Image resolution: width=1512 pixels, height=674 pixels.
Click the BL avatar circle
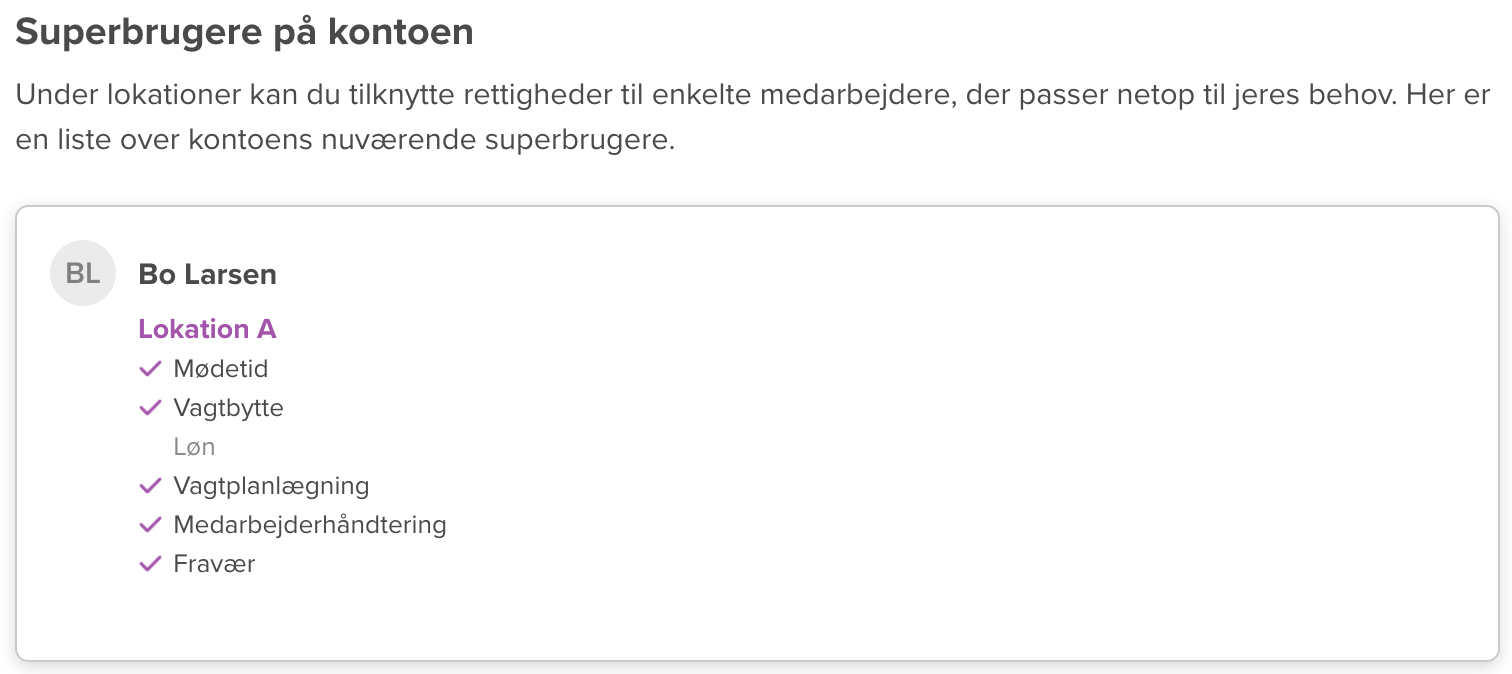(x=83, y=274)
